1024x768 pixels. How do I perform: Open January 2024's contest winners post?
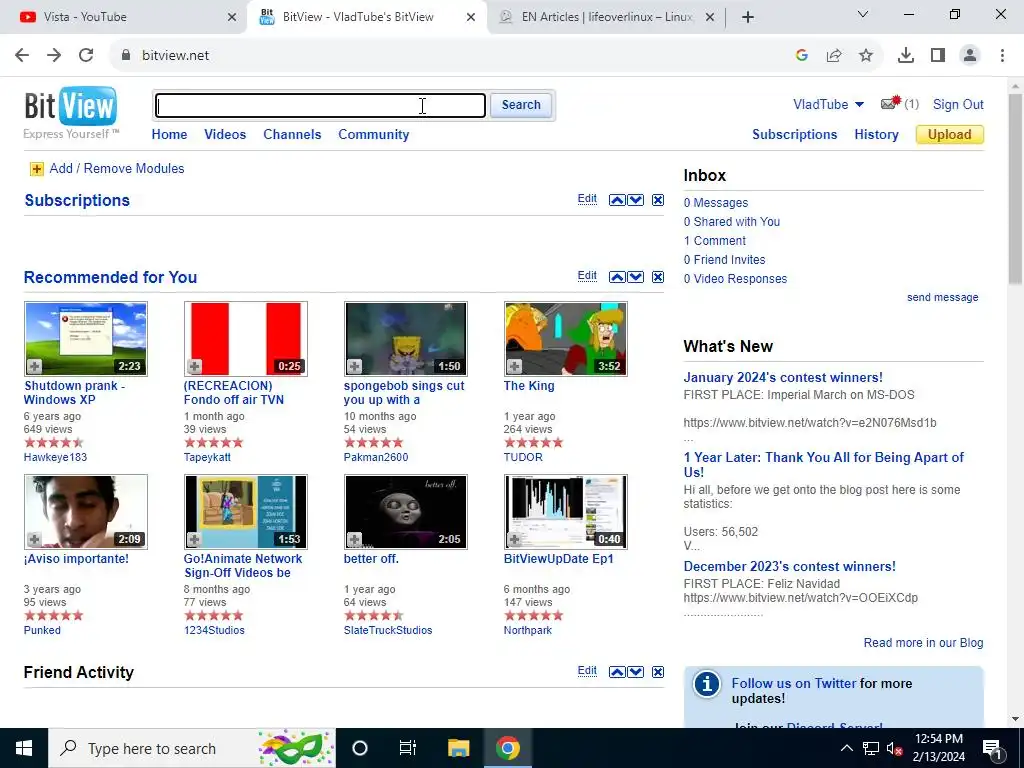click(783, 377)
